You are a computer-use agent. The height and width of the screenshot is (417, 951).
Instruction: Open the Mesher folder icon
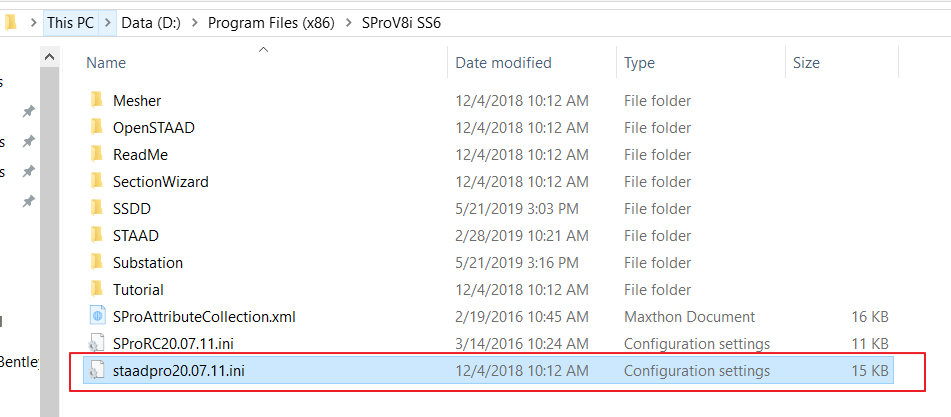pos(96,100)
